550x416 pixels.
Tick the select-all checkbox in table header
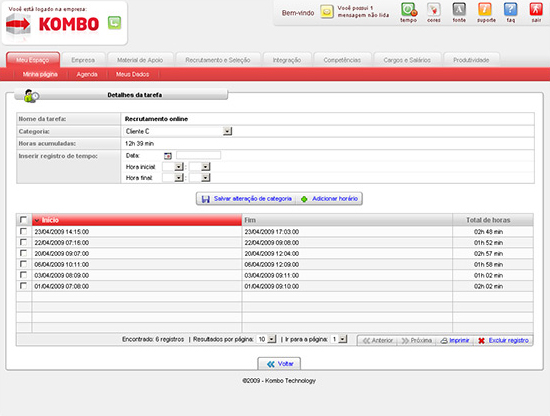click(23, 220)
